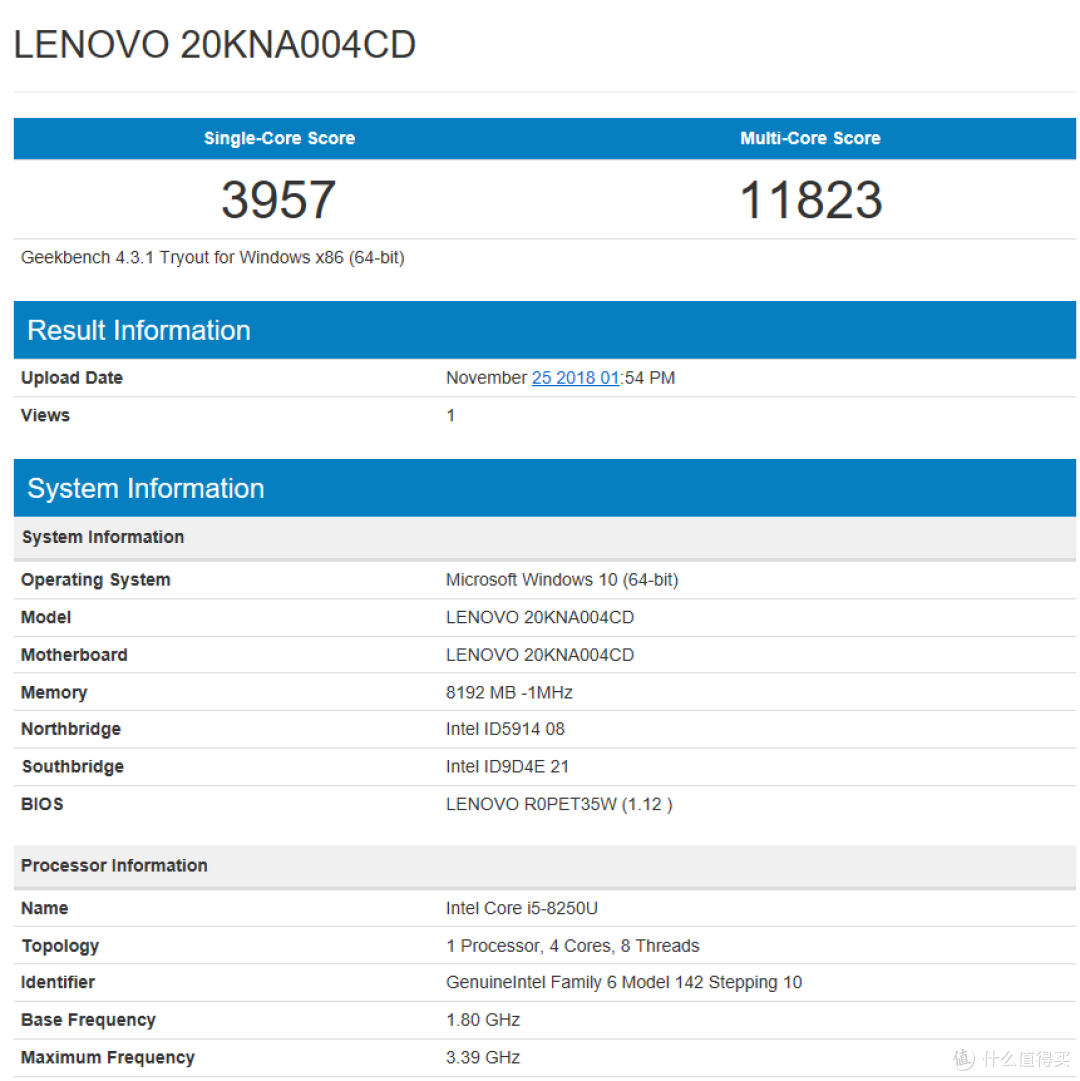Viewport: 1080px width, 1081px height.
Task: Click the BIOS row label
Action: coord(42,804)
